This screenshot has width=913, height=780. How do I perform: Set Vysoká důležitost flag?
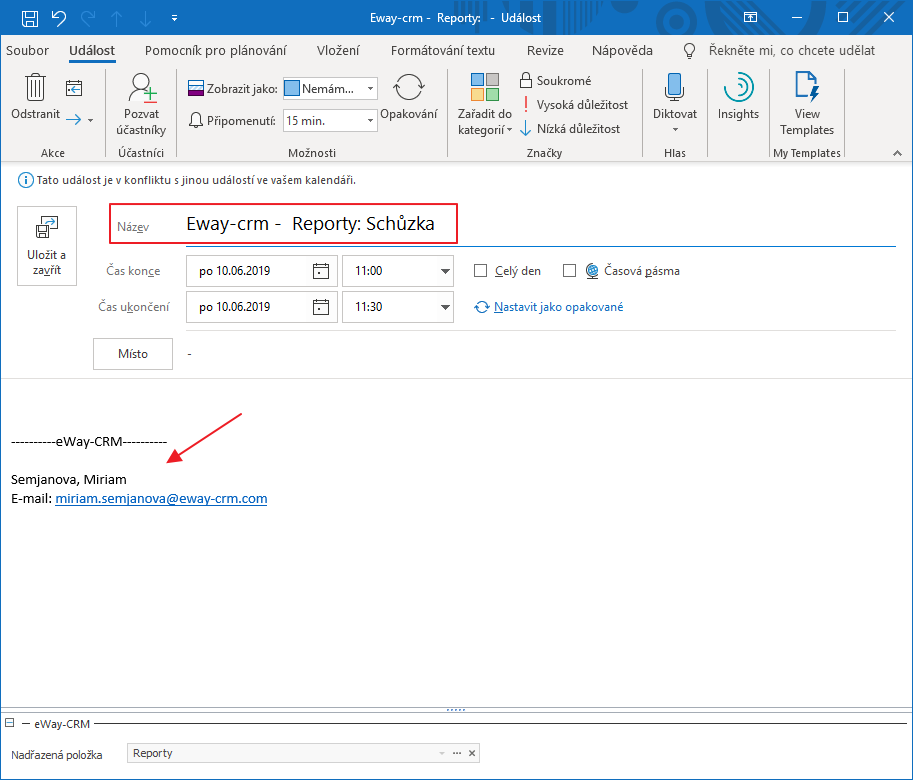(574, 105)
